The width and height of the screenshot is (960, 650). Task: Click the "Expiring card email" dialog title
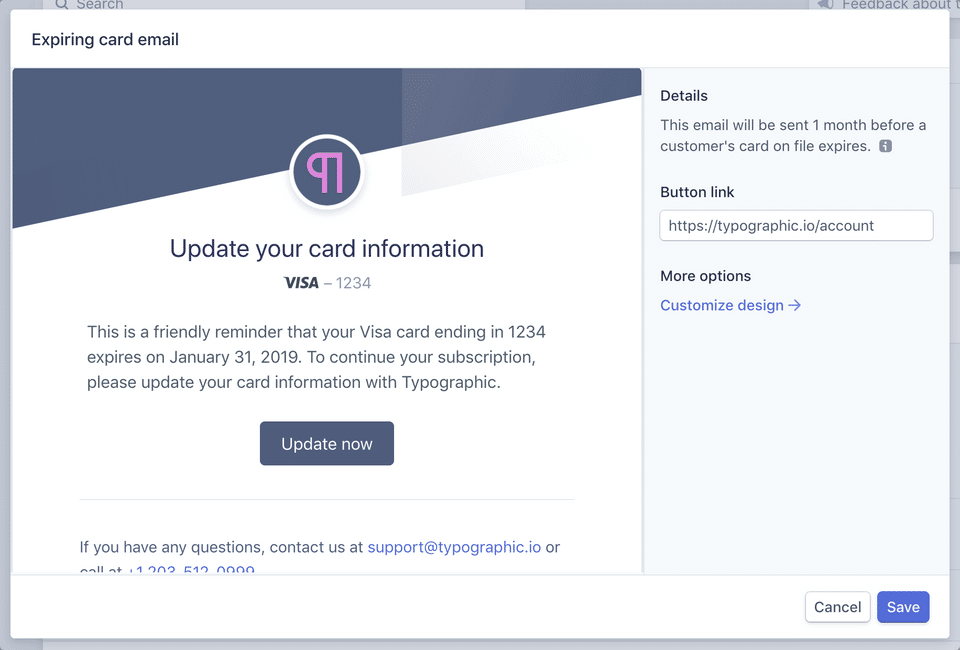coord(105,40)
